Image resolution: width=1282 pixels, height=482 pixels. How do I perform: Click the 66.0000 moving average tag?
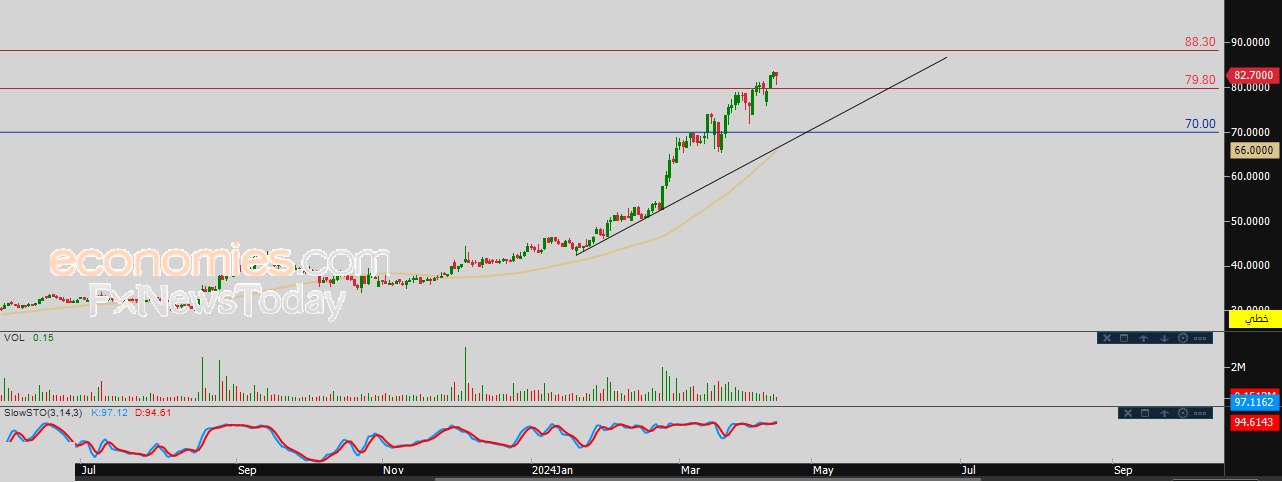[1253, 149]
